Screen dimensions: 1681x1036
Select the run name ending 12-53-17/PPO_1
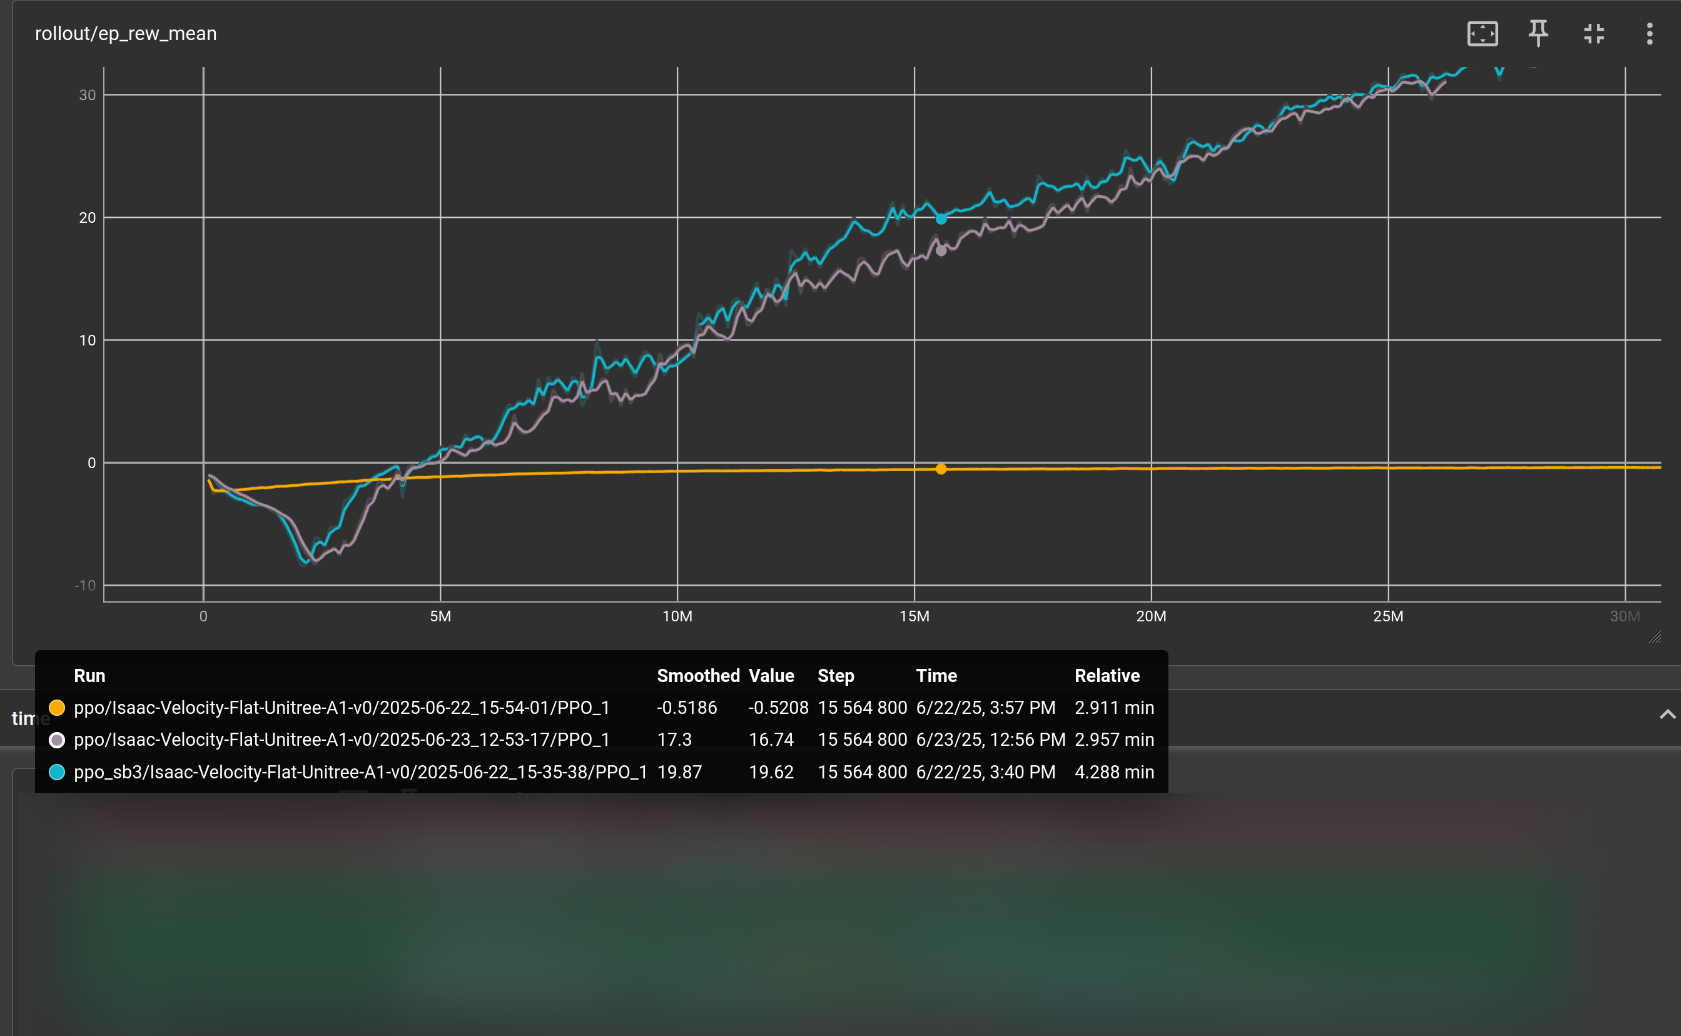click(342, 740)
